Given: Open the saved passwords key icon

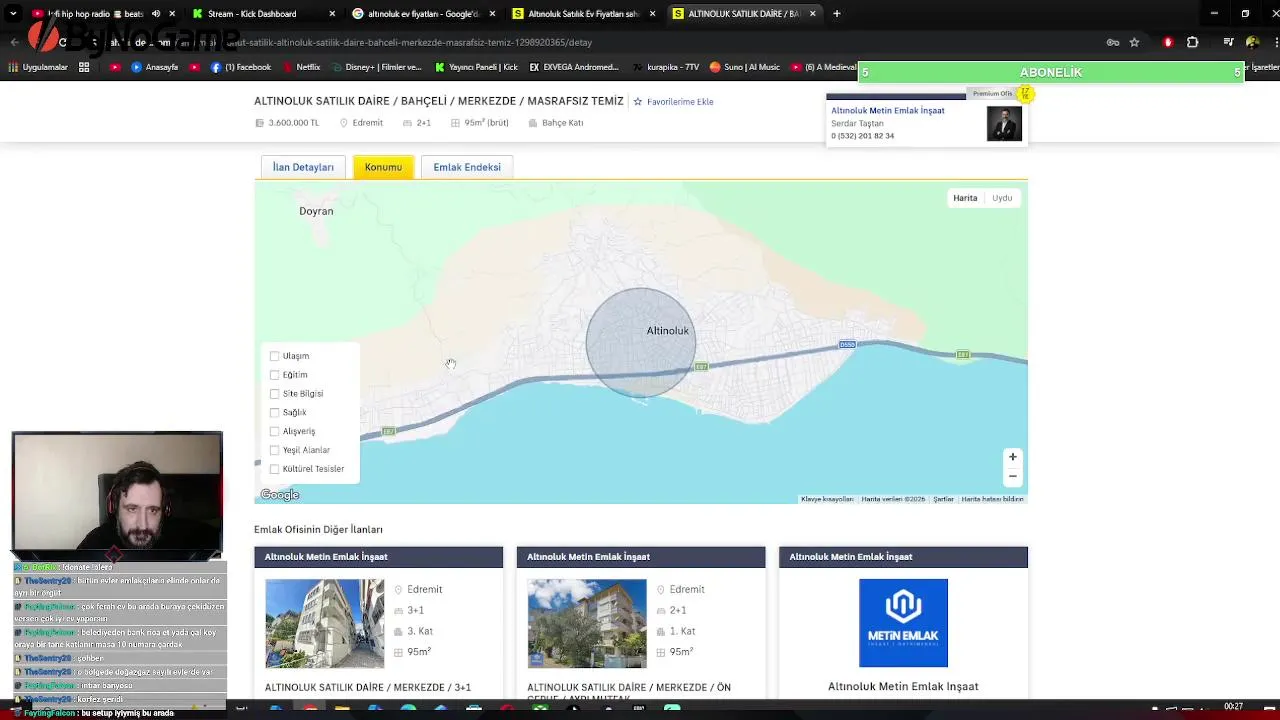Looking at the screenshot, I should (x=1112, y=42).
